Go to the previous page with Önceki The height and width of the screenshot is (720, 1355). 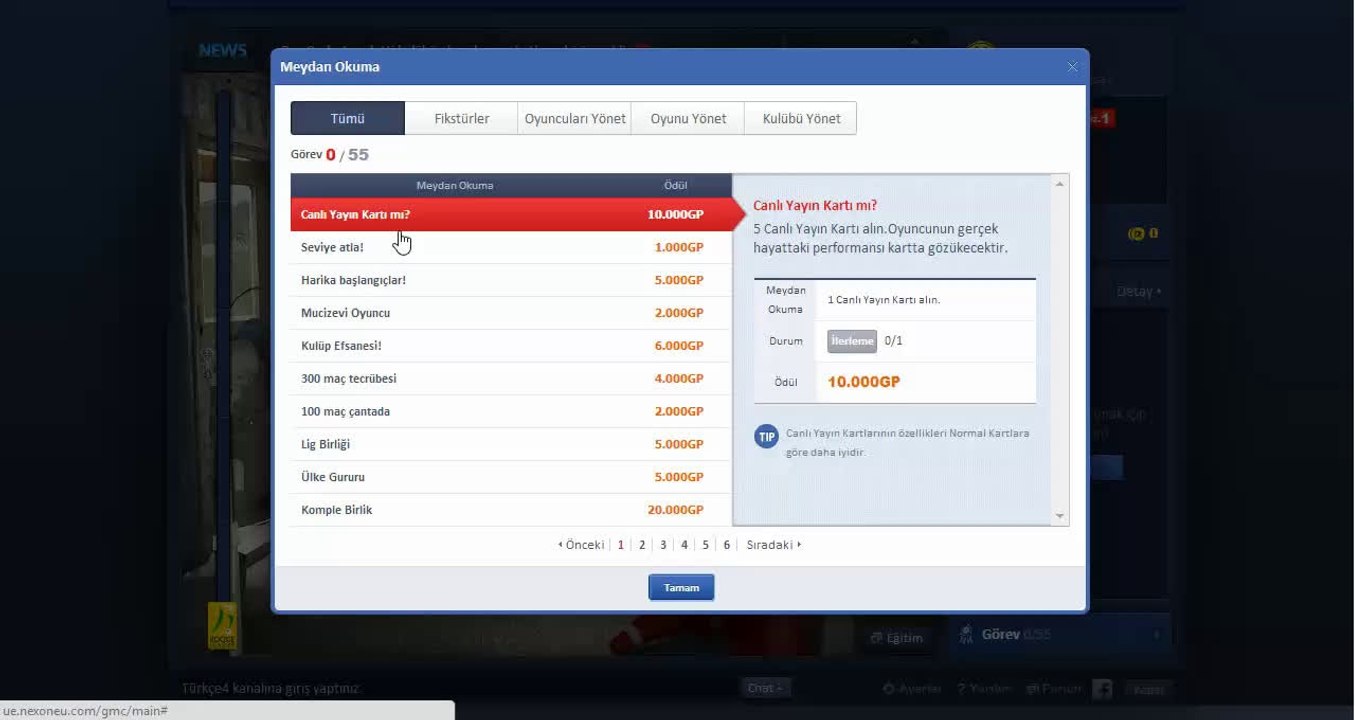pyautogui.click(x=581, y=545)
